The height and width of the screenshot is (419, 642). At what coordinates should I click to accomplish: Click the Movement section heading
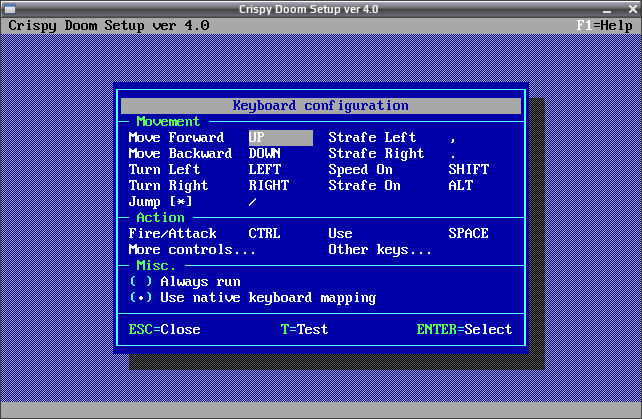(x=168, y=122)
